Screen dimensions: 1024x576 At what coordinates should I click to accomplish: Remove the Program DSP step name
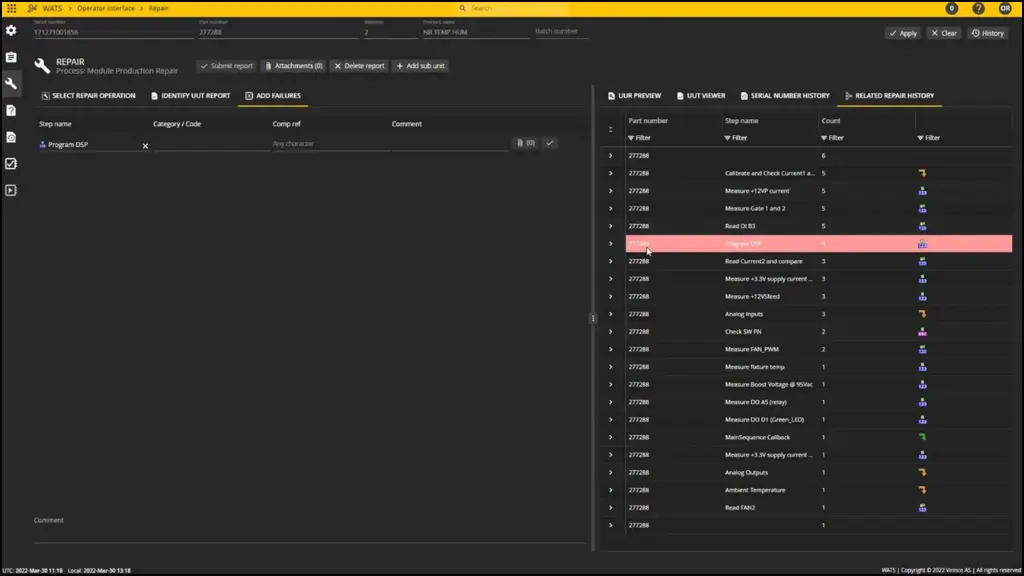(x=145, y=146)
